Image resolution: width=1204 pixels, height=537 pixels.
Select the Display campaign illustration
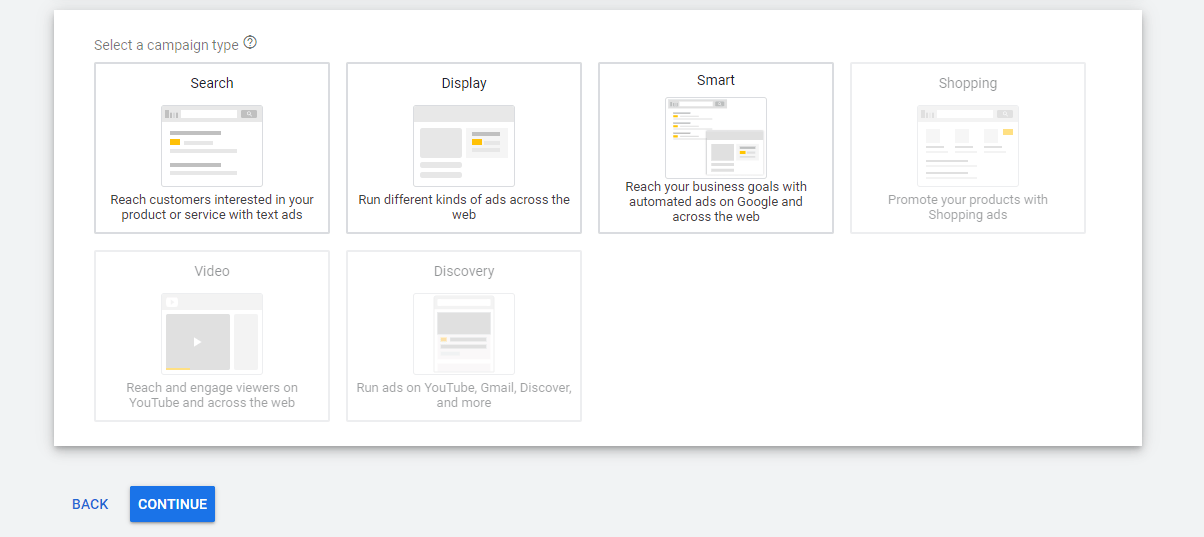(x=464, y=146)
